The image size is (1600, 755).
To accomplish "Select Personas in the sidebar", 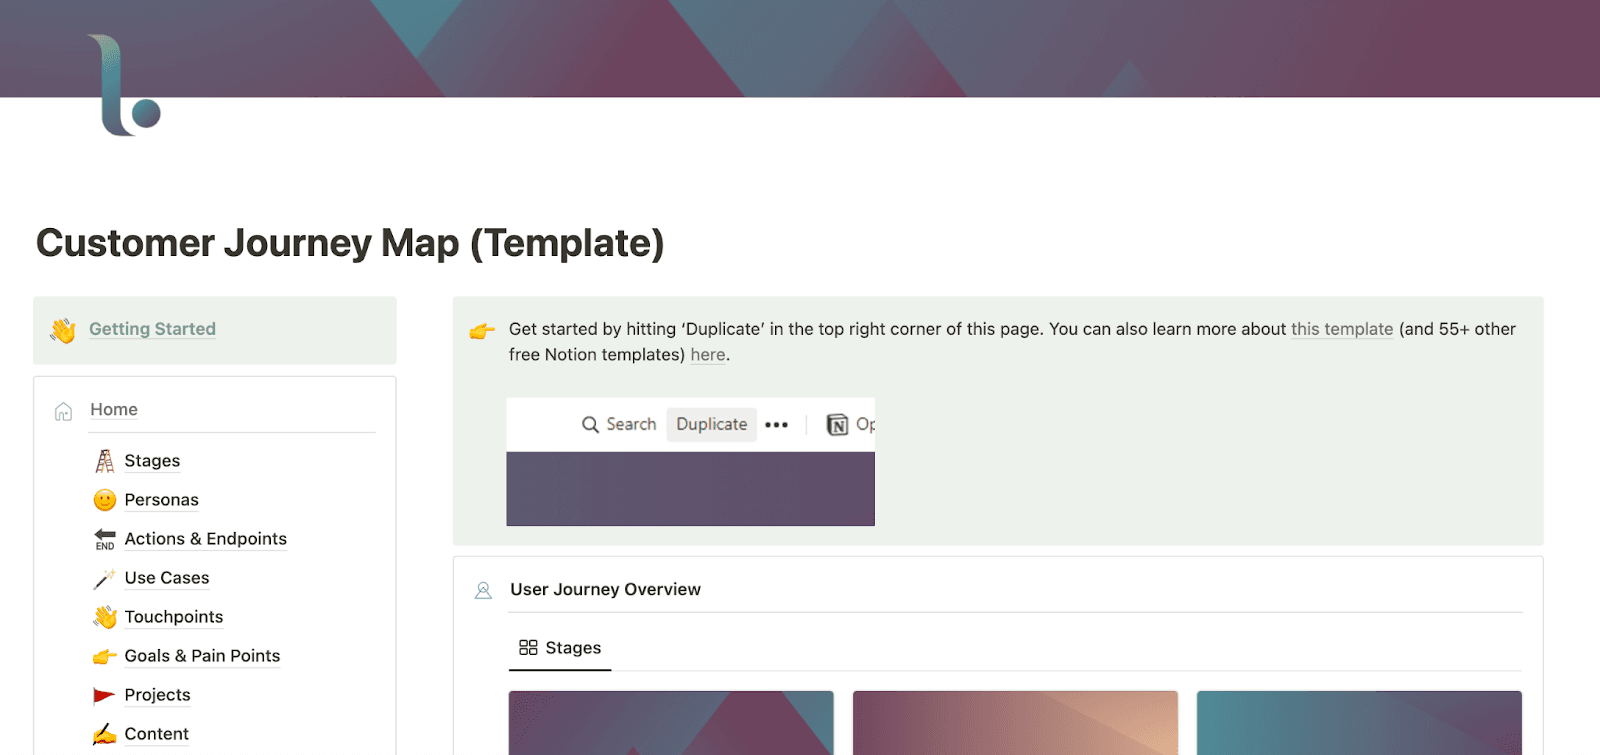I will (161, 499).
